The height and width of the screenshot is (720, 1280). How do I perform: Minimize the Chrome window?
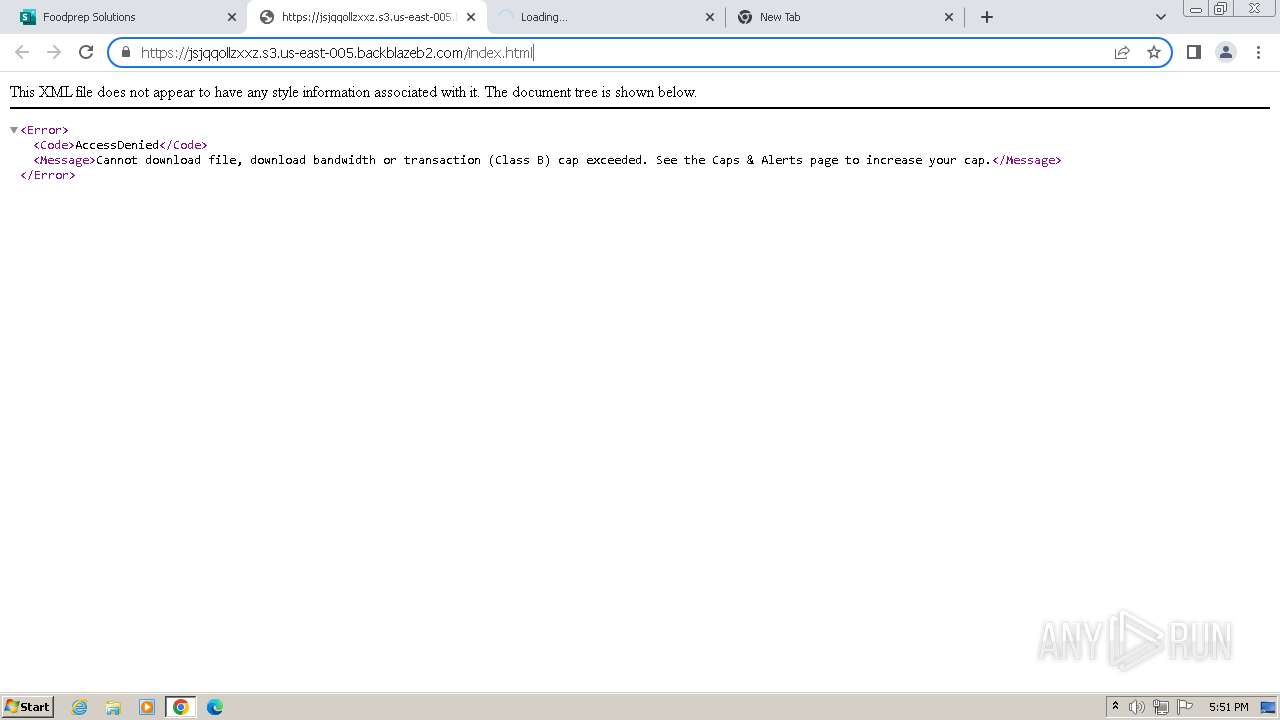coord(1195,8)
